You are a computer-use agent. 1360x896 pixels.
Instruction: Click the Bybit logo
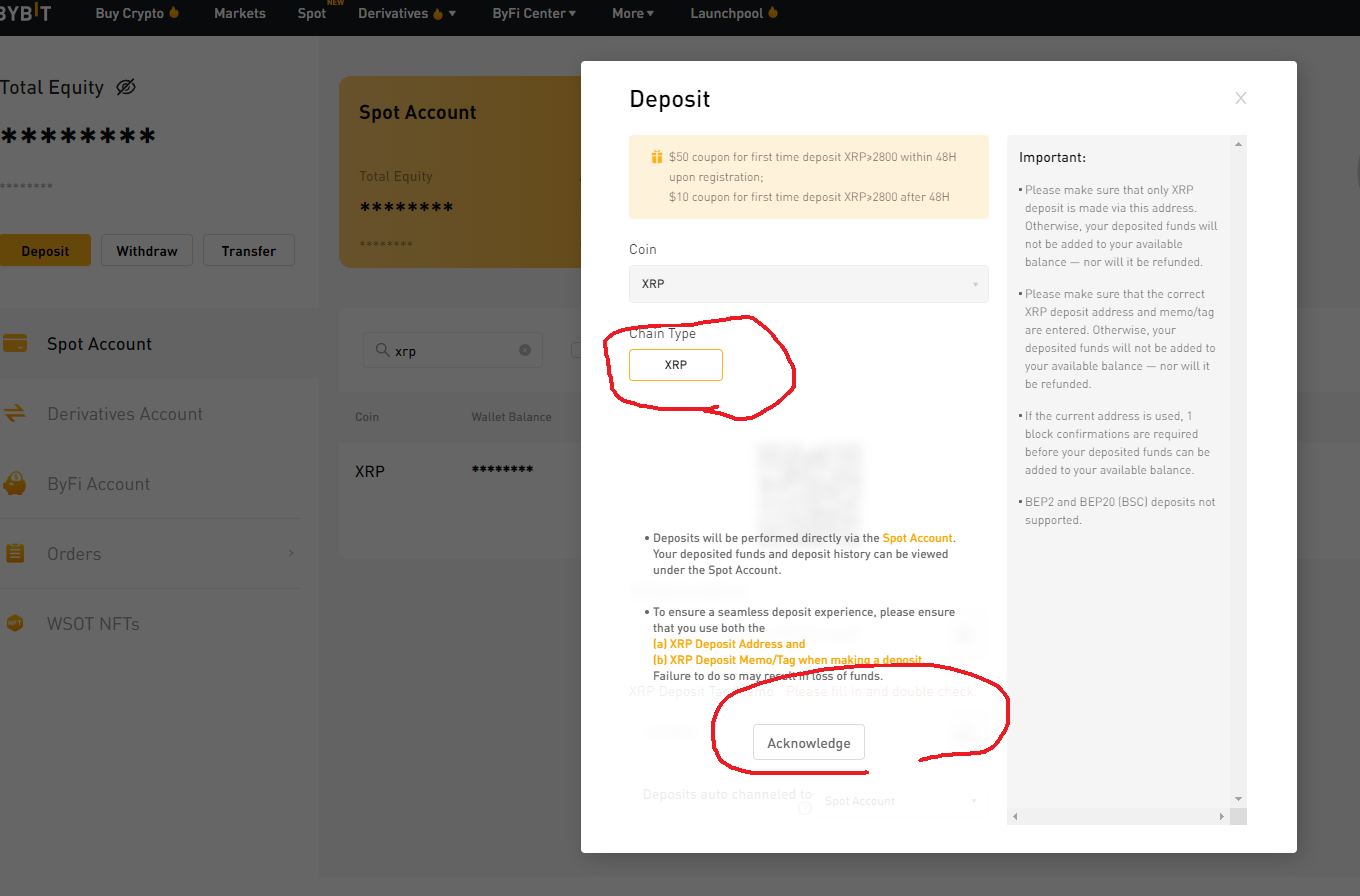point(25,14)
